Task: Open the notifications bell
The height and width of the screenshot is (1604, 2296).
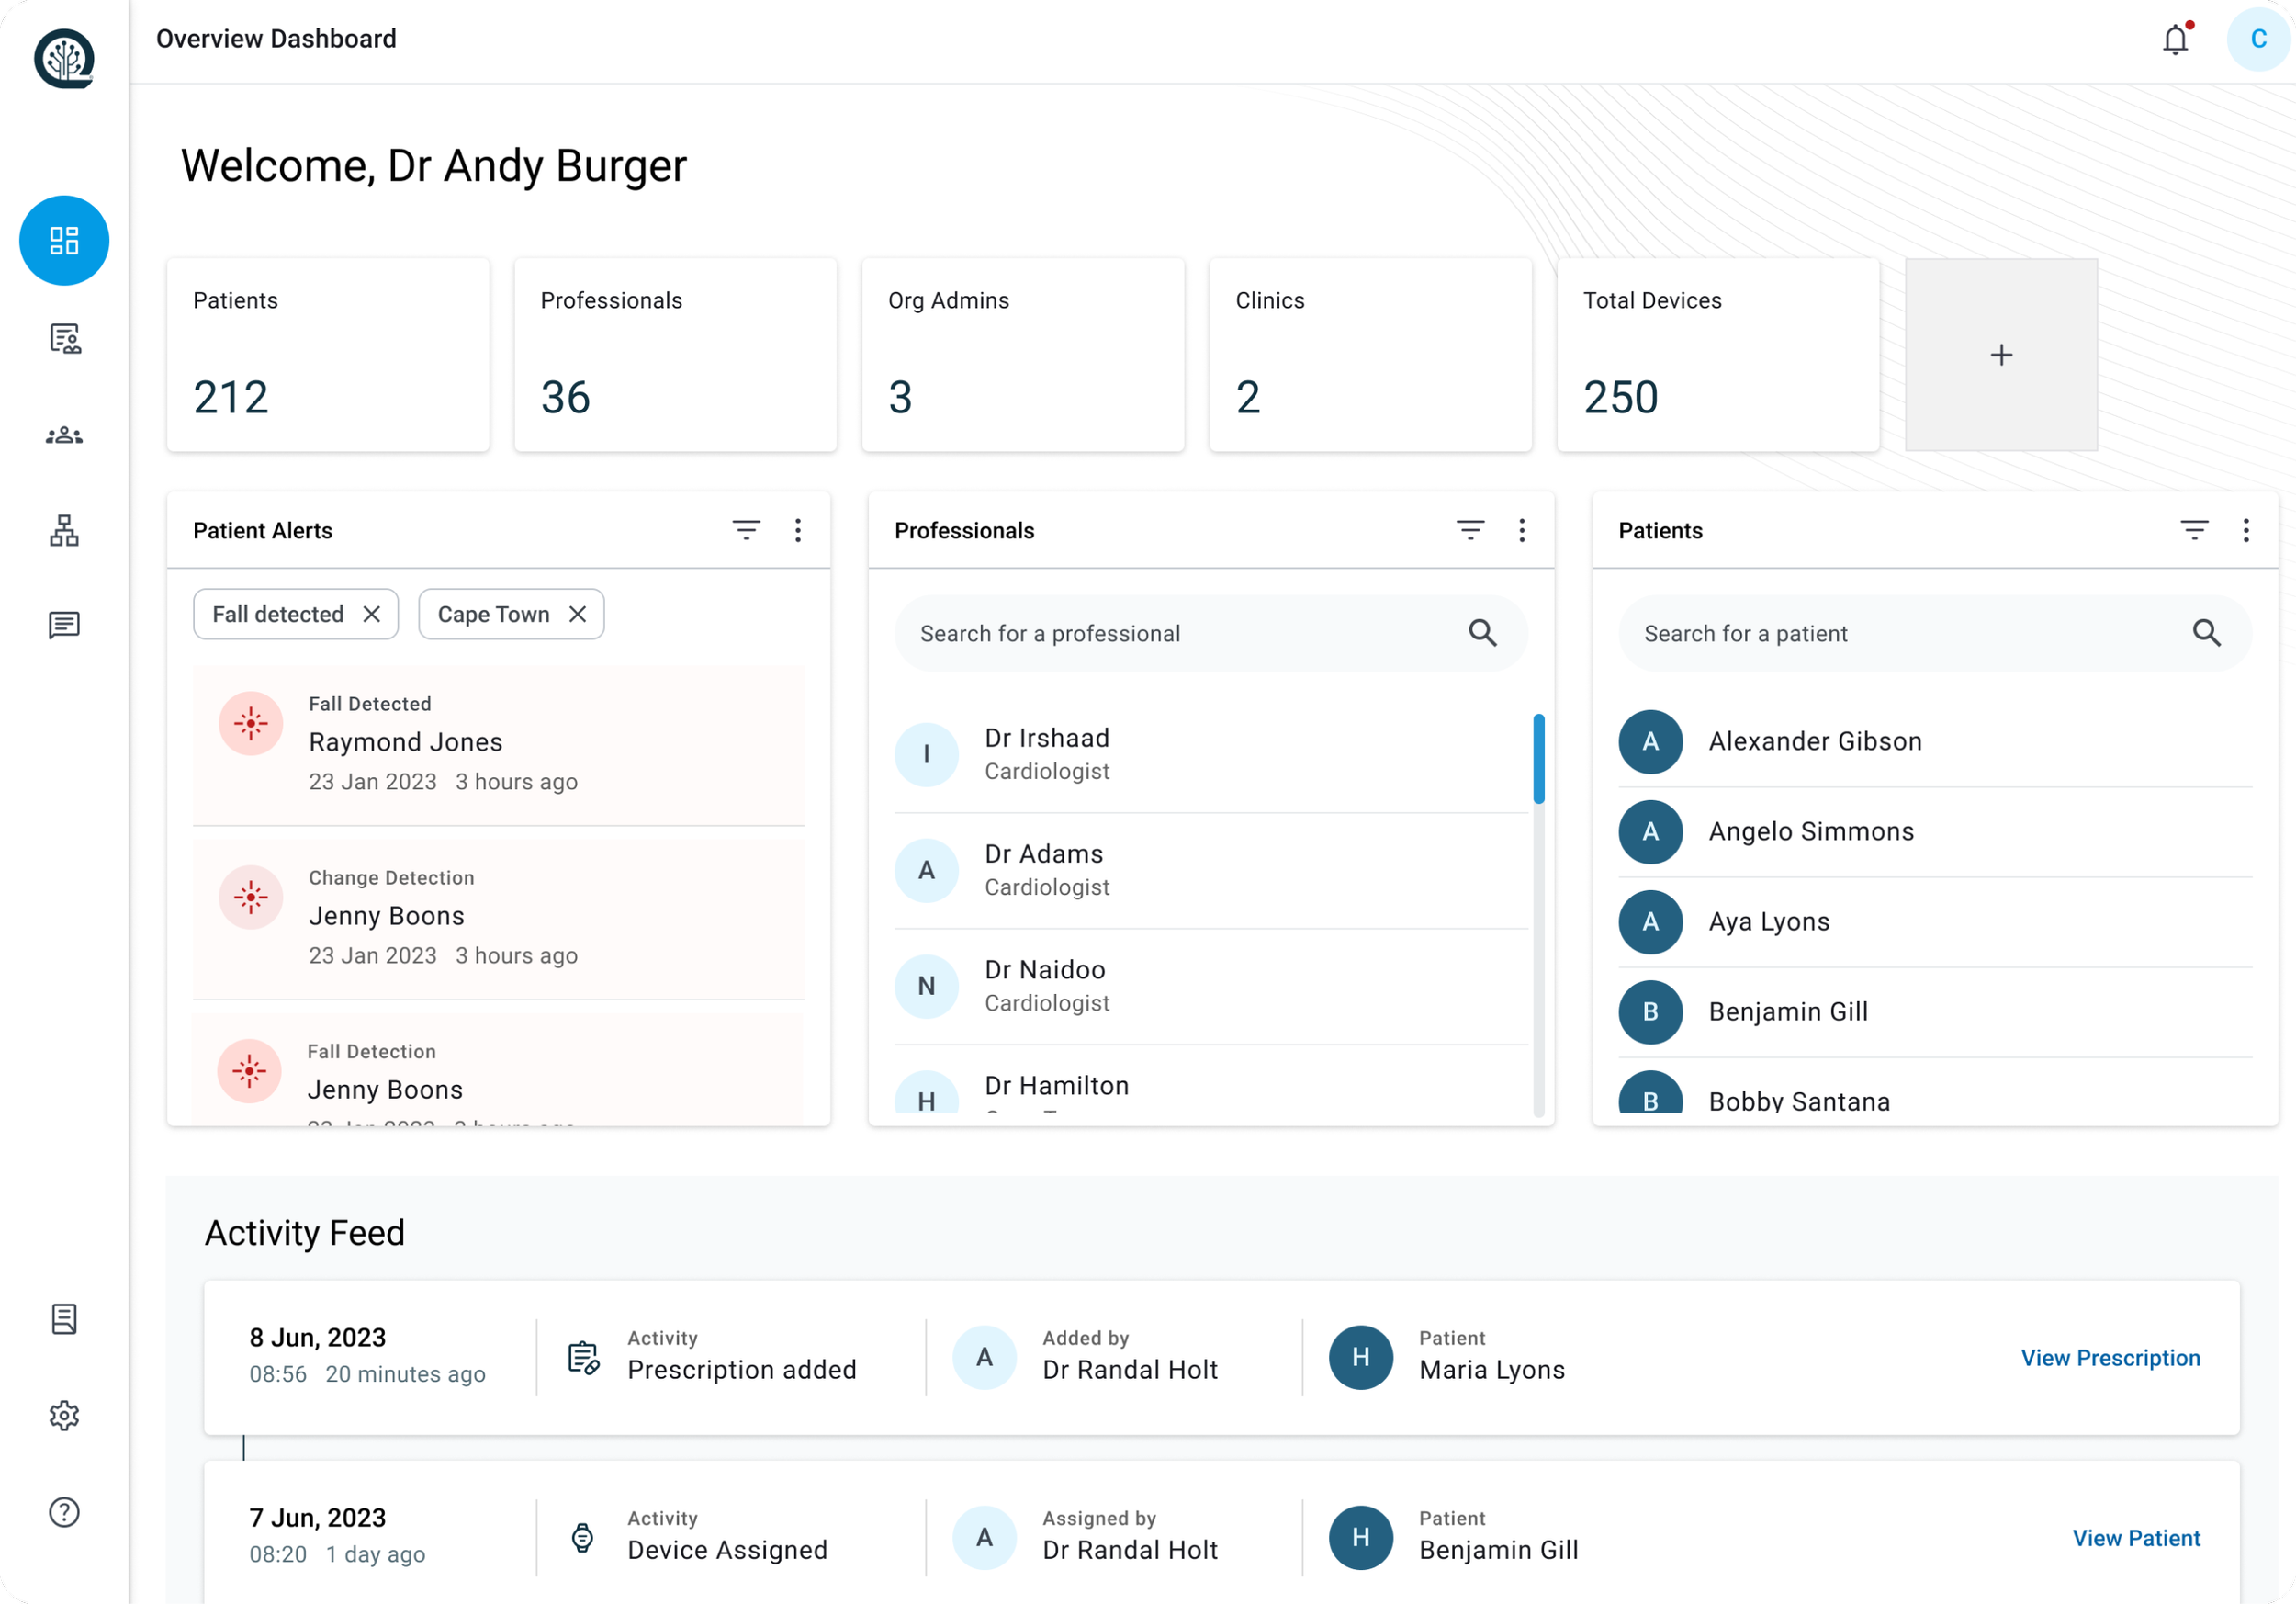Action: (2175, 40)
